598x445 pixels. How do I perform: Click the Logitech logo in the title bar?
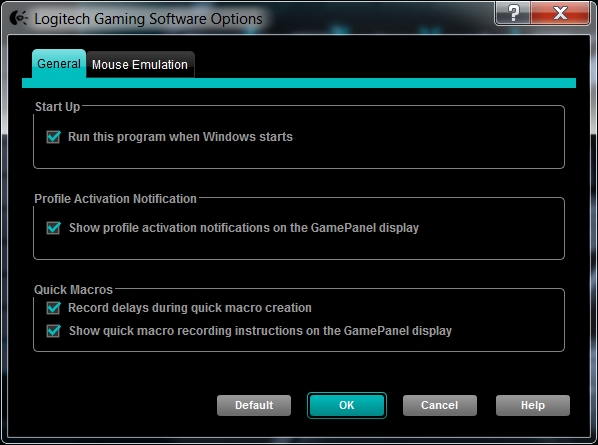coord(19,18)
